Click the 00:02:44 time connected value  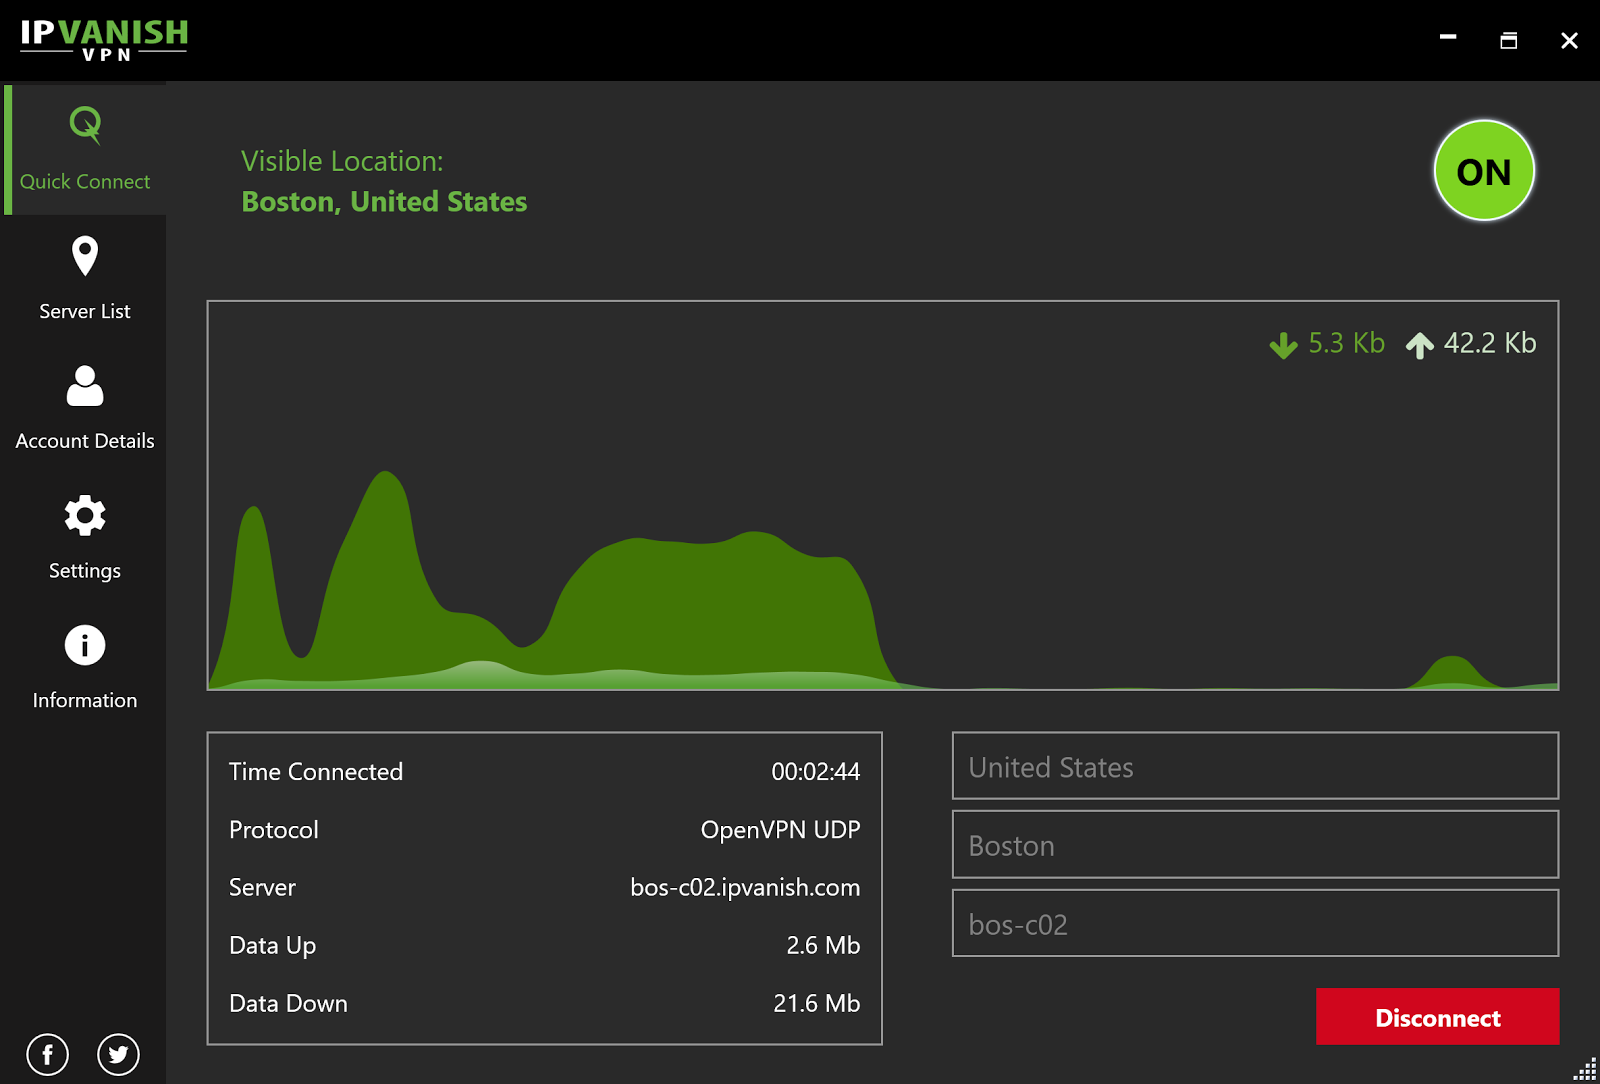click(x=815, y=772)
